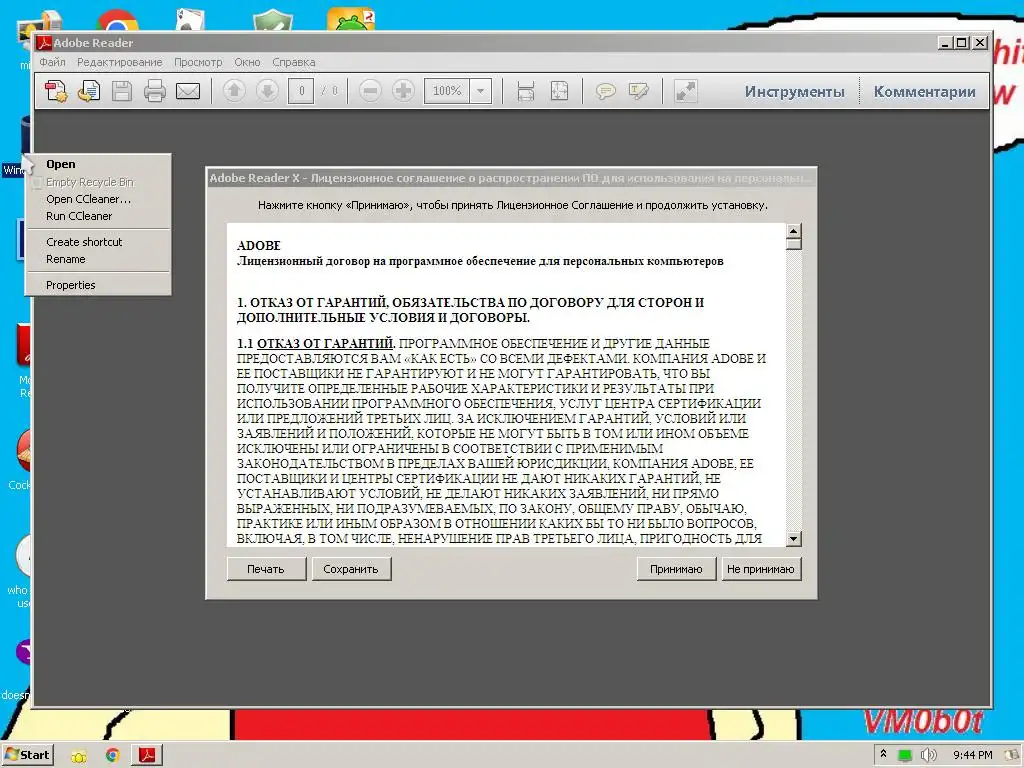Go to previous page arrow icon
This screenshot has height=768, width=1024.
tap(234, 91)
